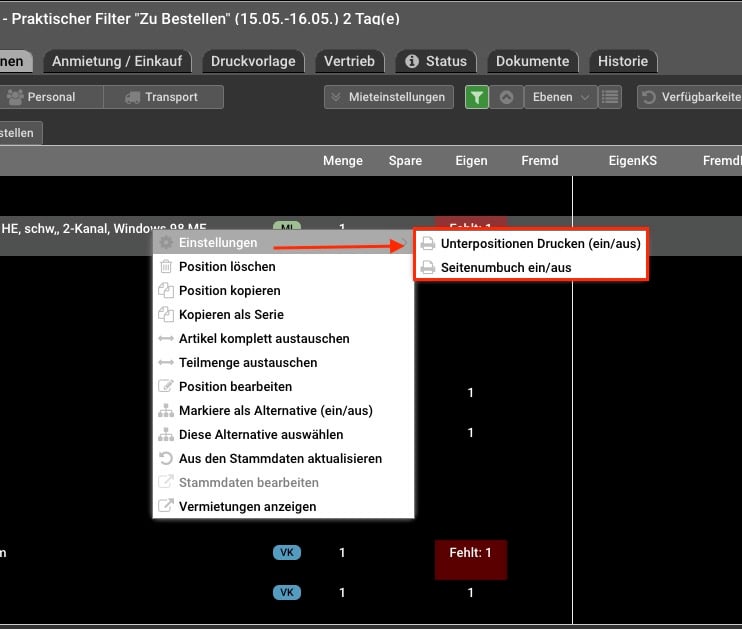Switch to the Druckvorlage tab
Screen dimensions: 742x629
(253, 61)
